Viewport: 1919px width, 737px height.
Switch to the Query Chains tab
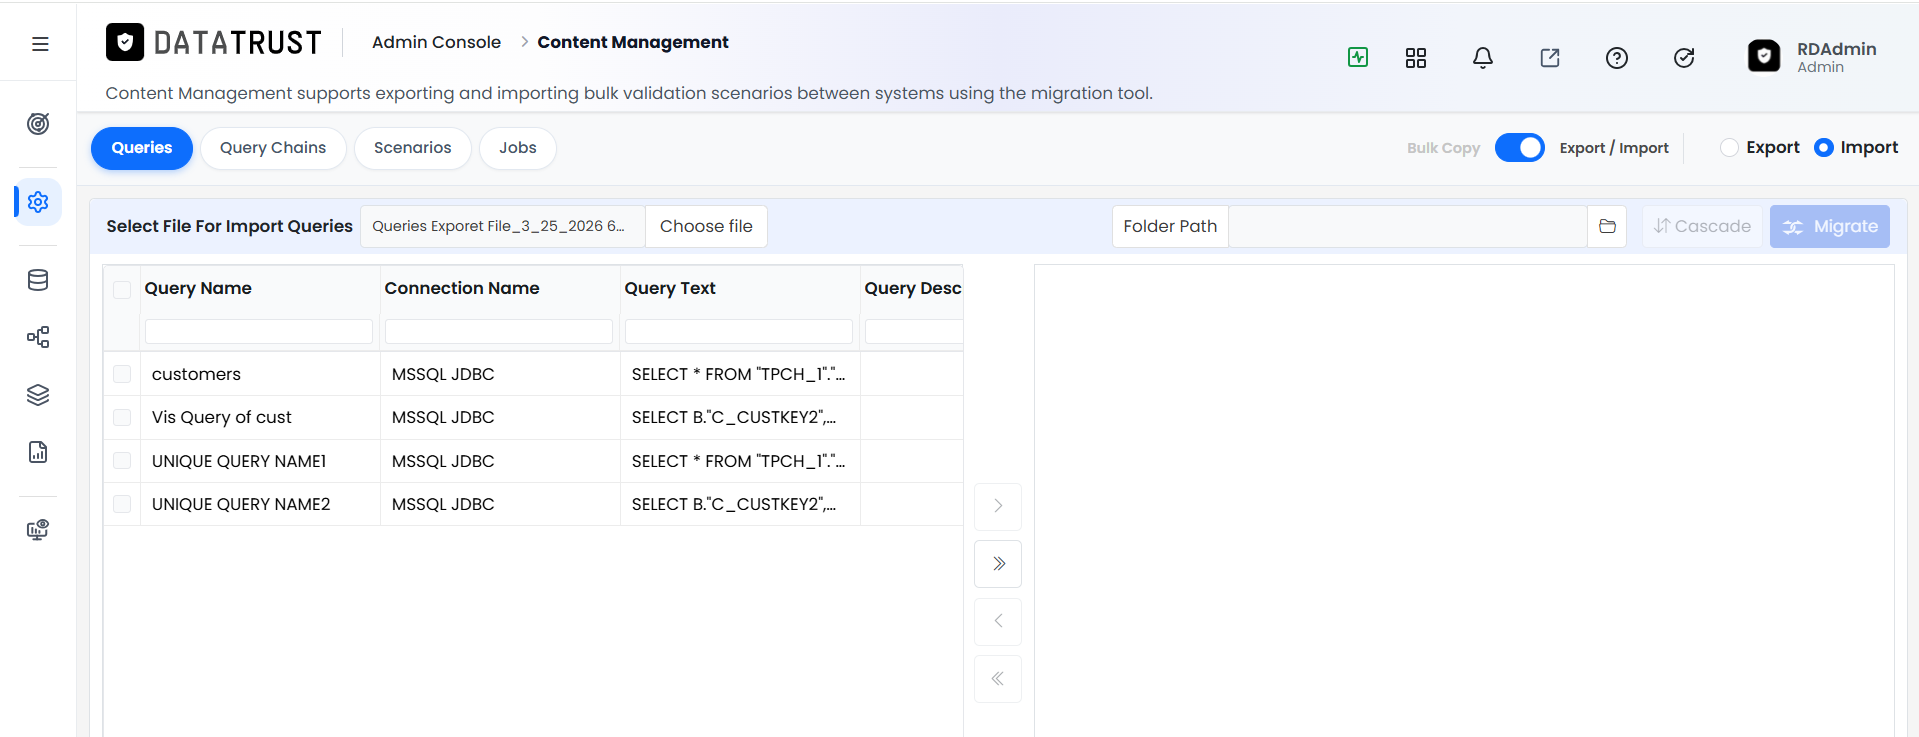(x=273, y=148)
